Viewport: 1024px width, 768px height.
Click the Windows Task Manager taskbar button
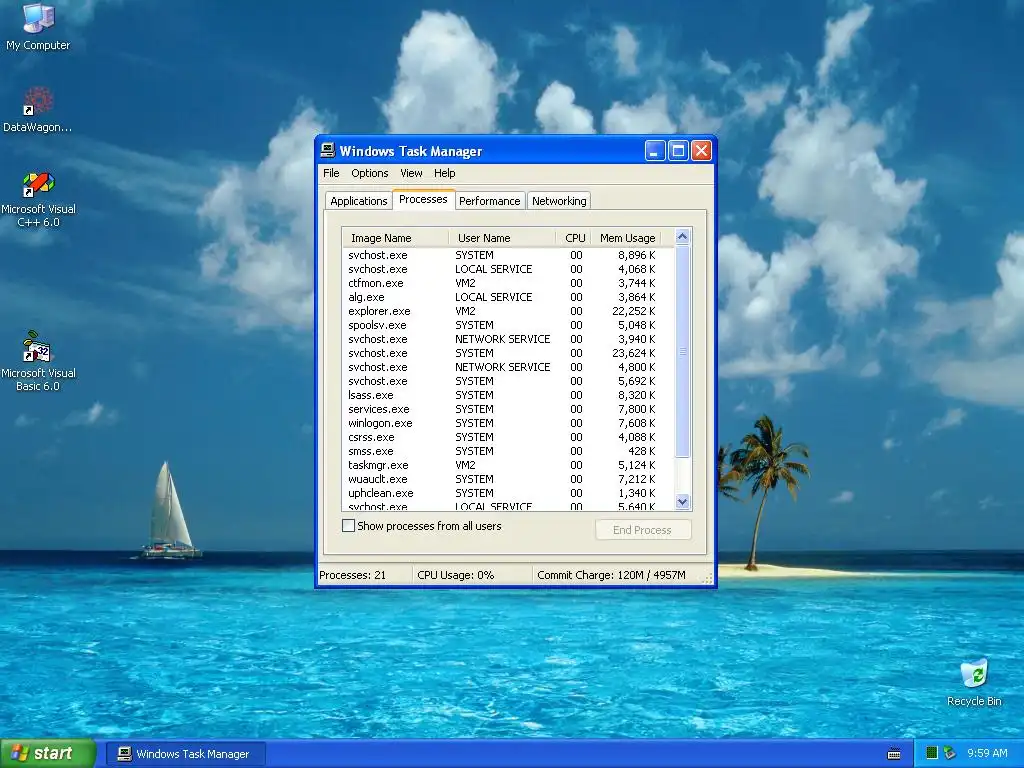click(x=186, y=754)
